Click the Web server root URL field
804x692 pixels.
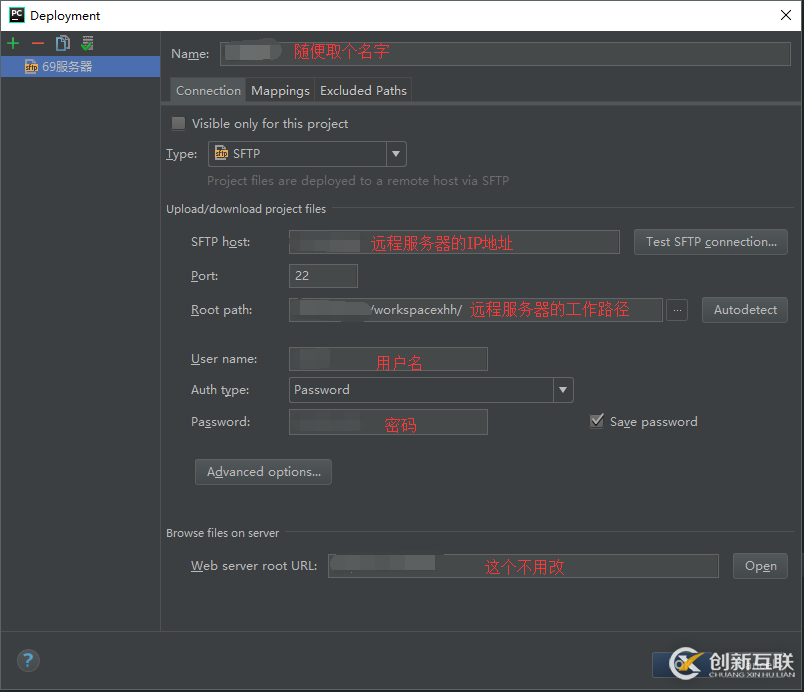click(x=523, y=566)
